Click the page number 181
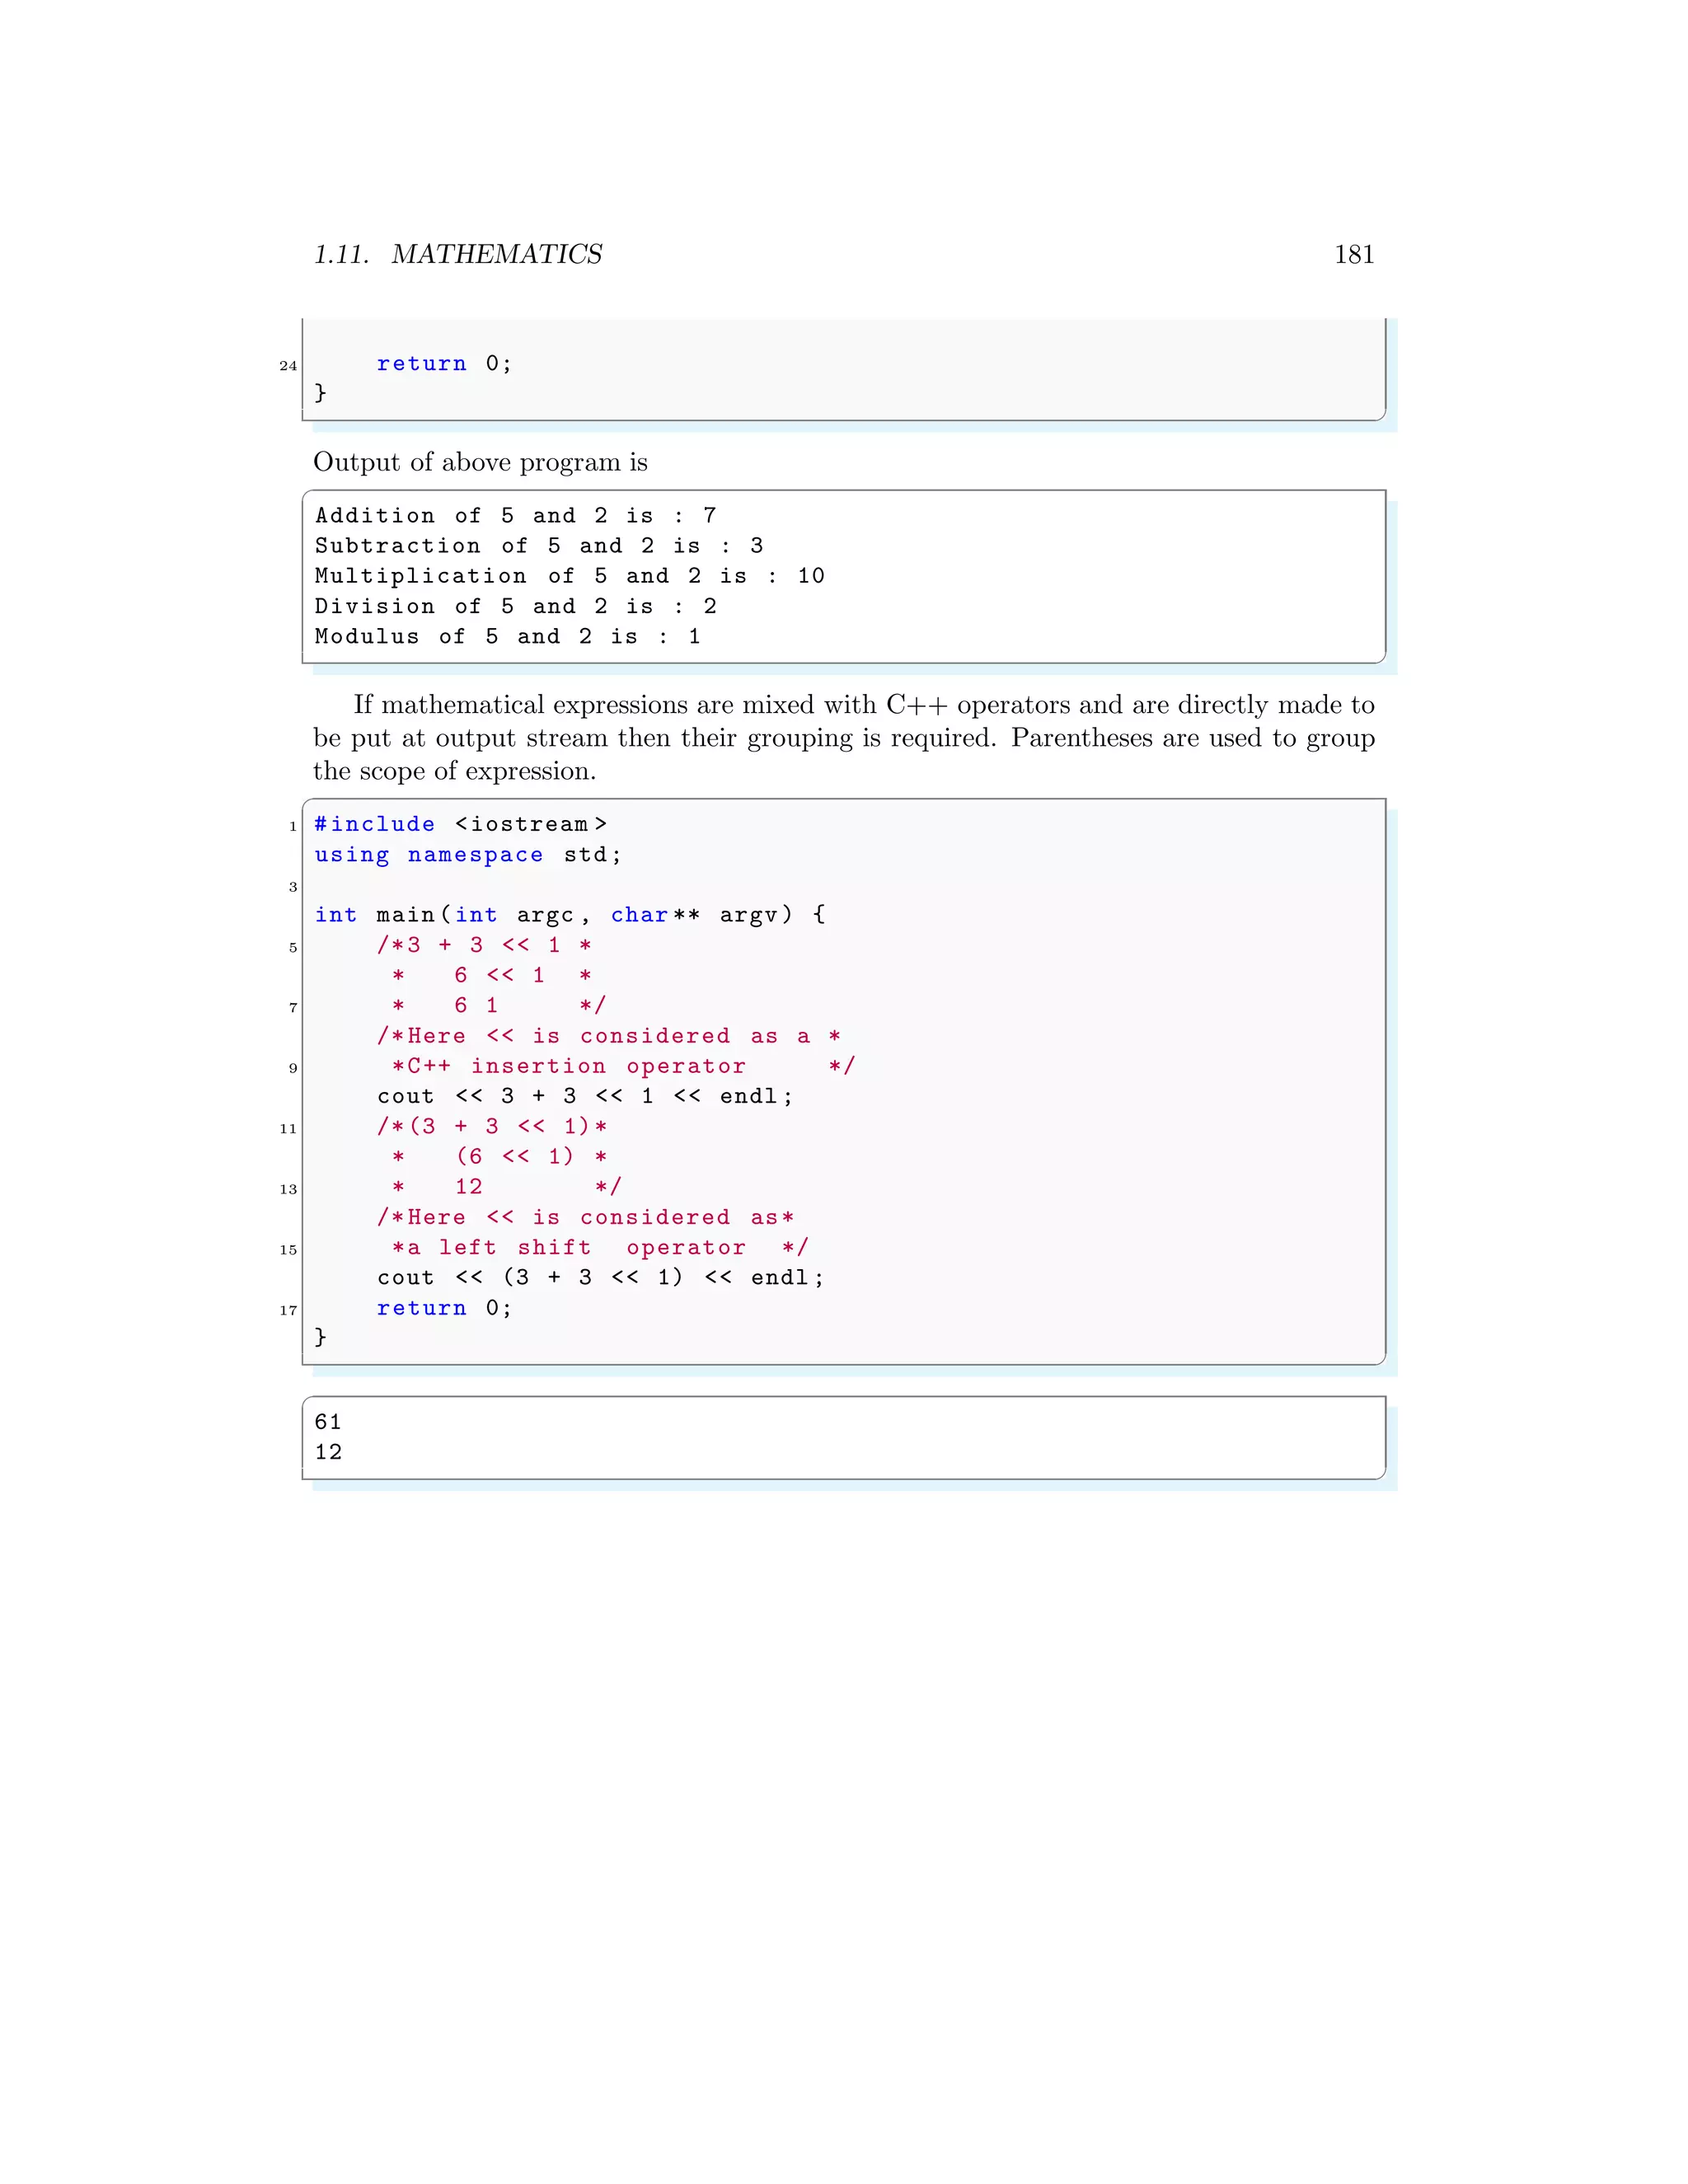Viewport: 1688px width, 2184px height. 1353,255
